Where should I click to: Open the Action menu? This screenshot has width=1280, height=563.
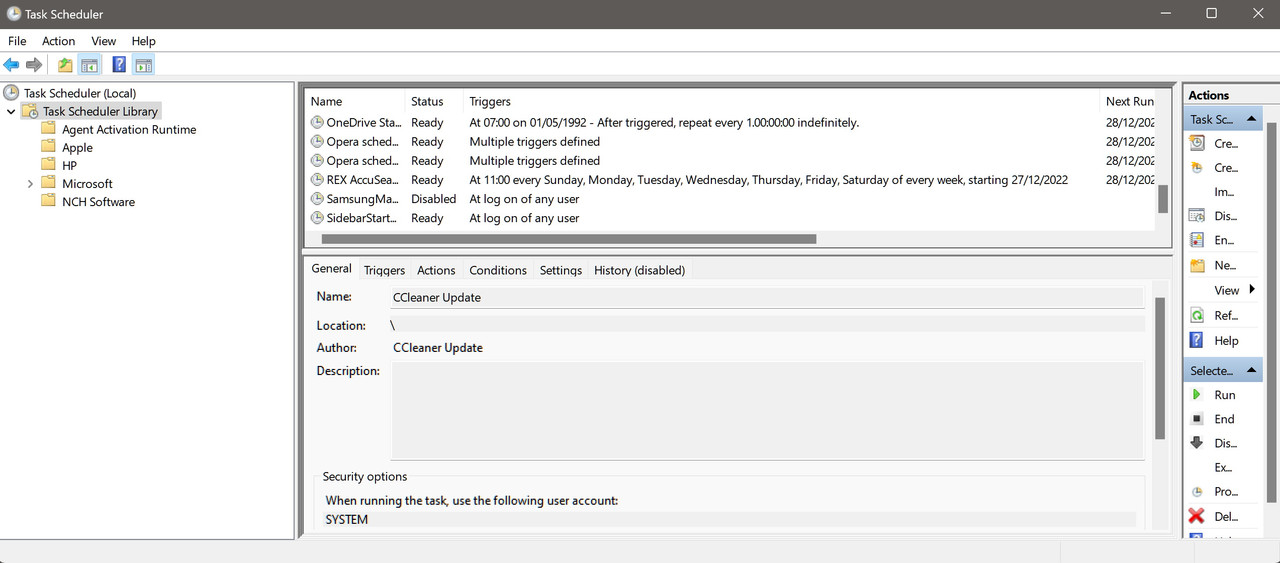click(58, 41)
